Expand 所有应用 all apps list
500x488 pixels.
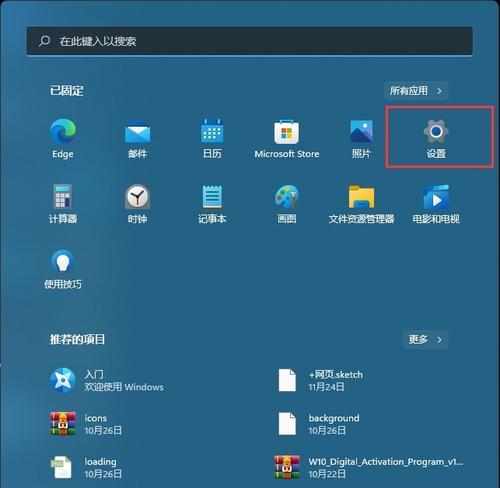pos(416,91)
